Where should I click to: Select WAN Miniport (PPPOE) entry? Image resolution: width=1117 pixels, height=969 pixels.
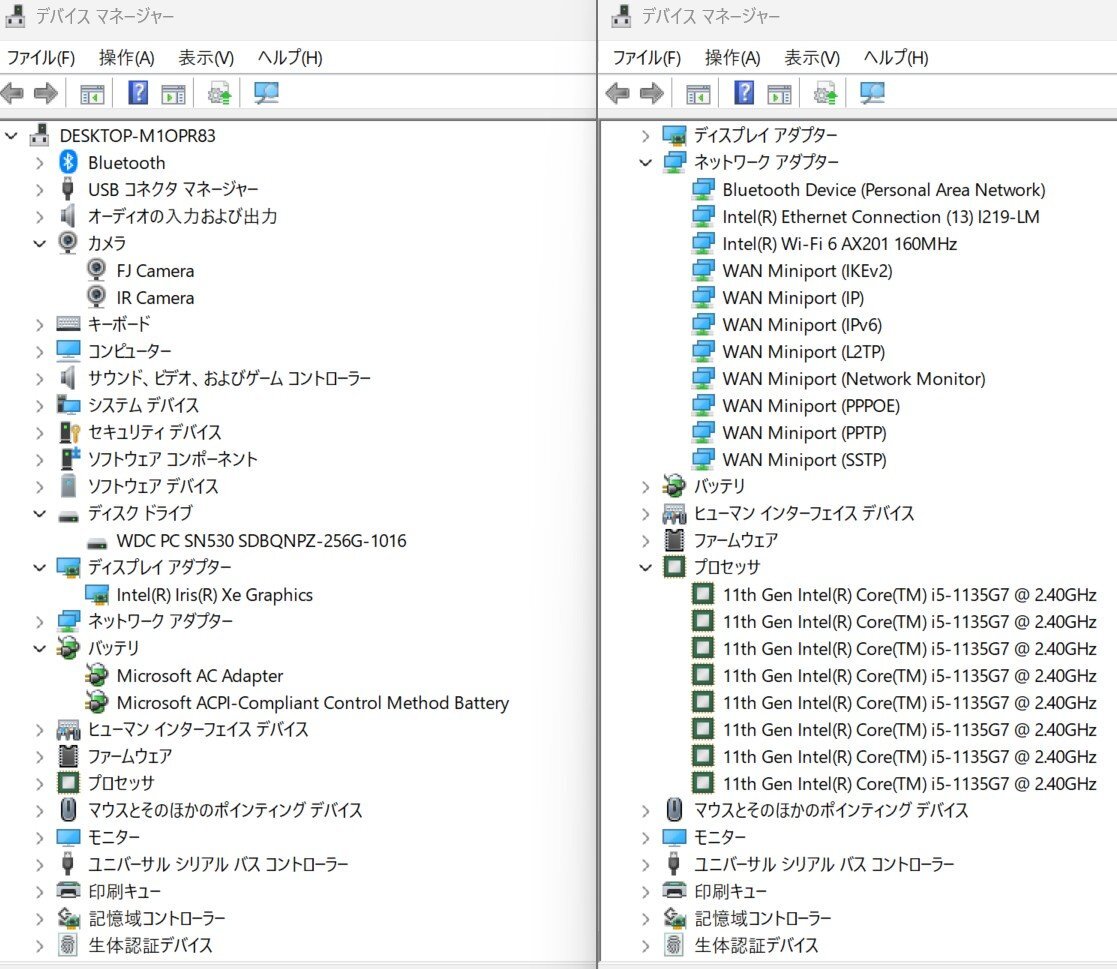pos(810,406)
